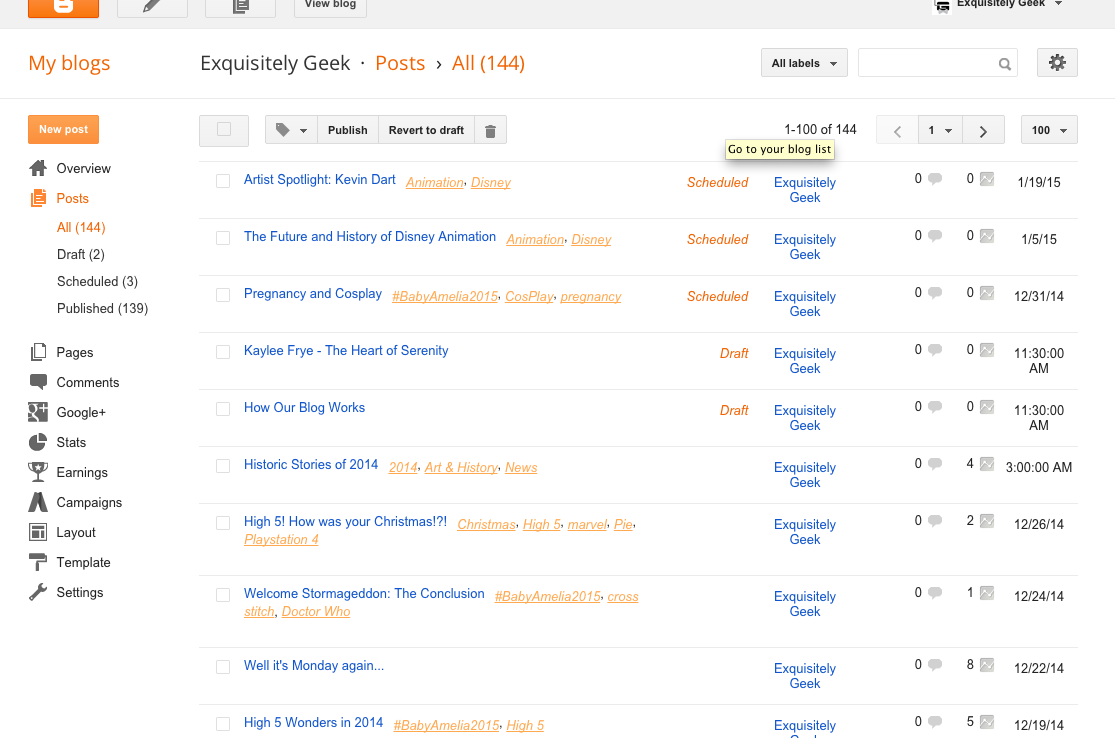Open the label tag button
Image resolution: width=1115 pixels, height=738 pixels.
[x=292, y=130]
